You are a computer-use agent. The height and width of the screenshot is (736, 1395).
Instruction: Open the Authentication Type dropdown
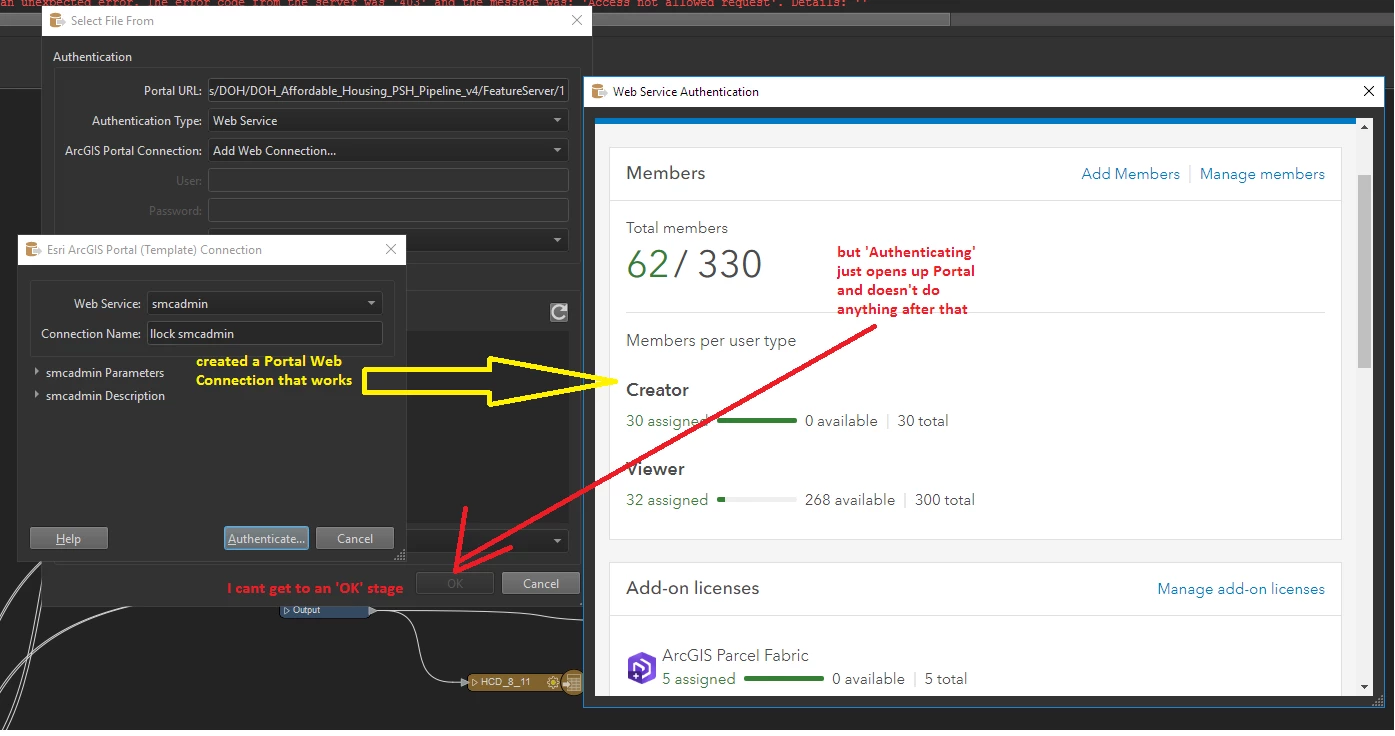388,121
